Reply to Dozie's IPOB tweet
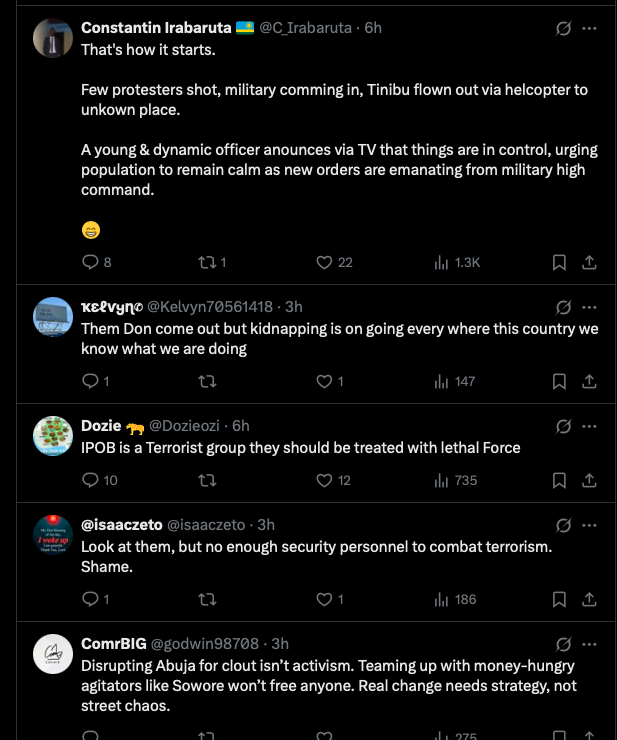617x740 pixels. [x=90, y=480]
